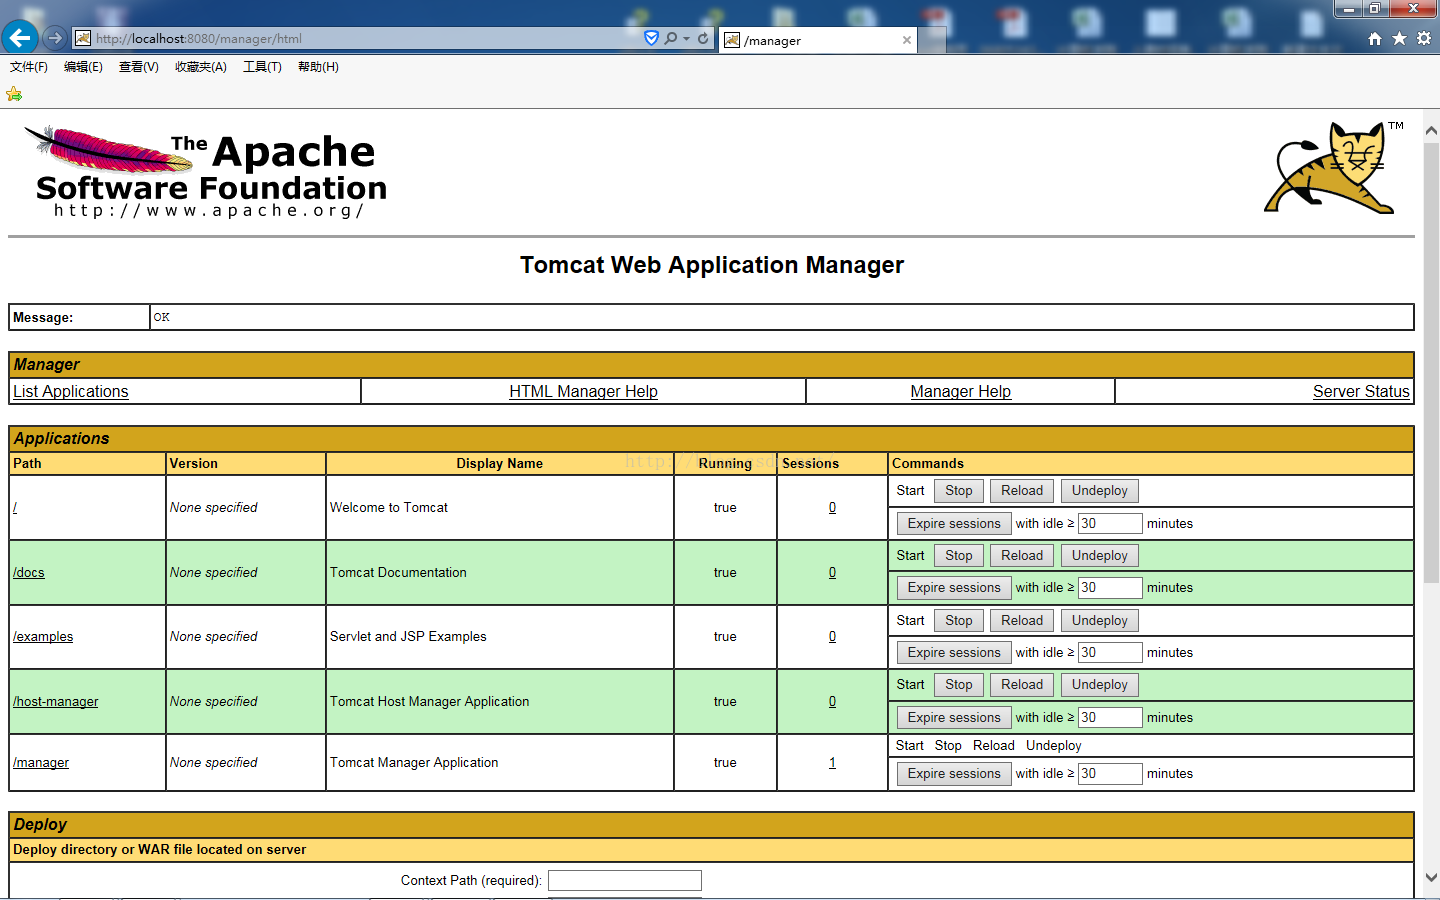Click idle minutes field for /host-manager

click(1110, 718)
